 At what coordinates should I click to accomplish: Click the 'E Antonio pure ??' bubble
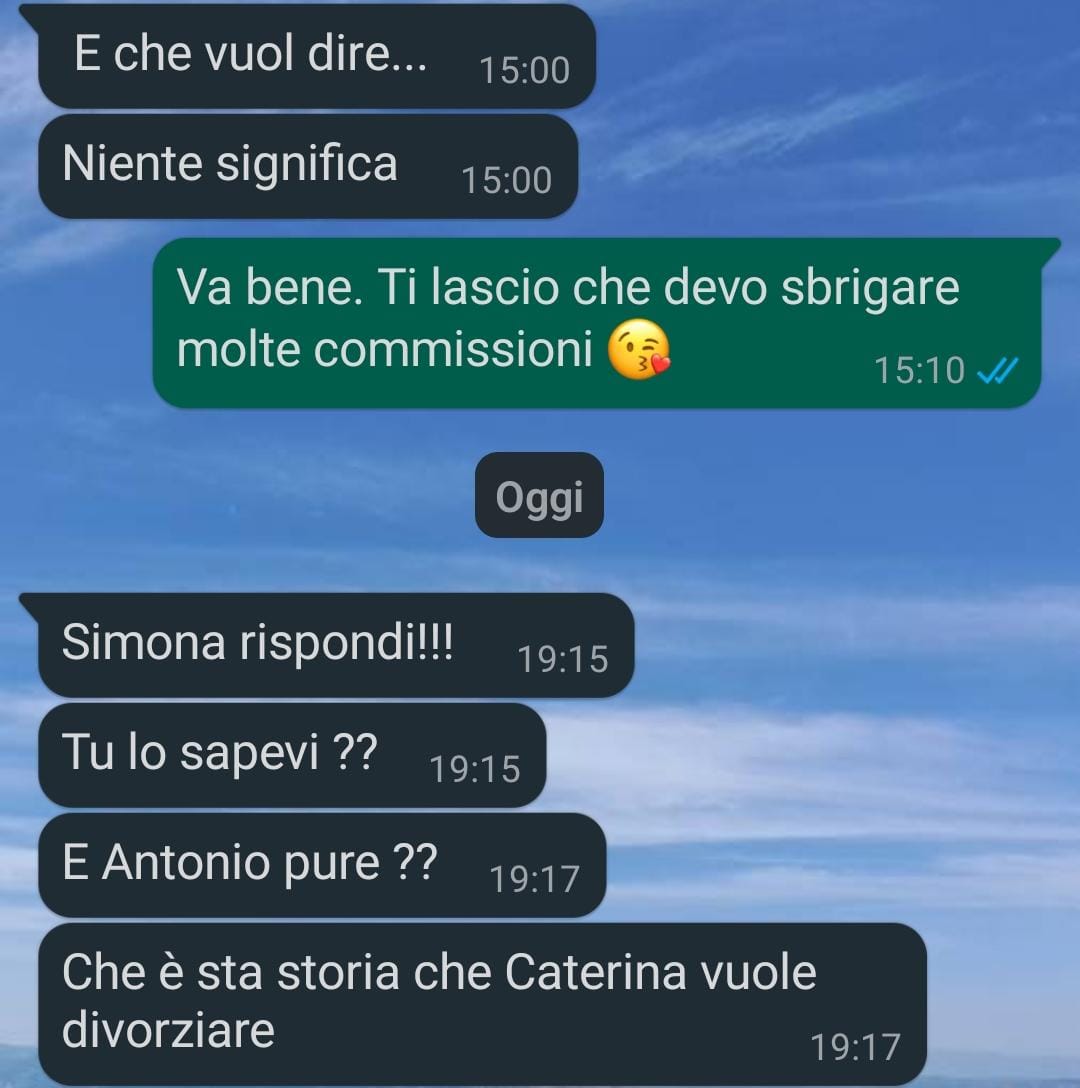tap(322, 865)
